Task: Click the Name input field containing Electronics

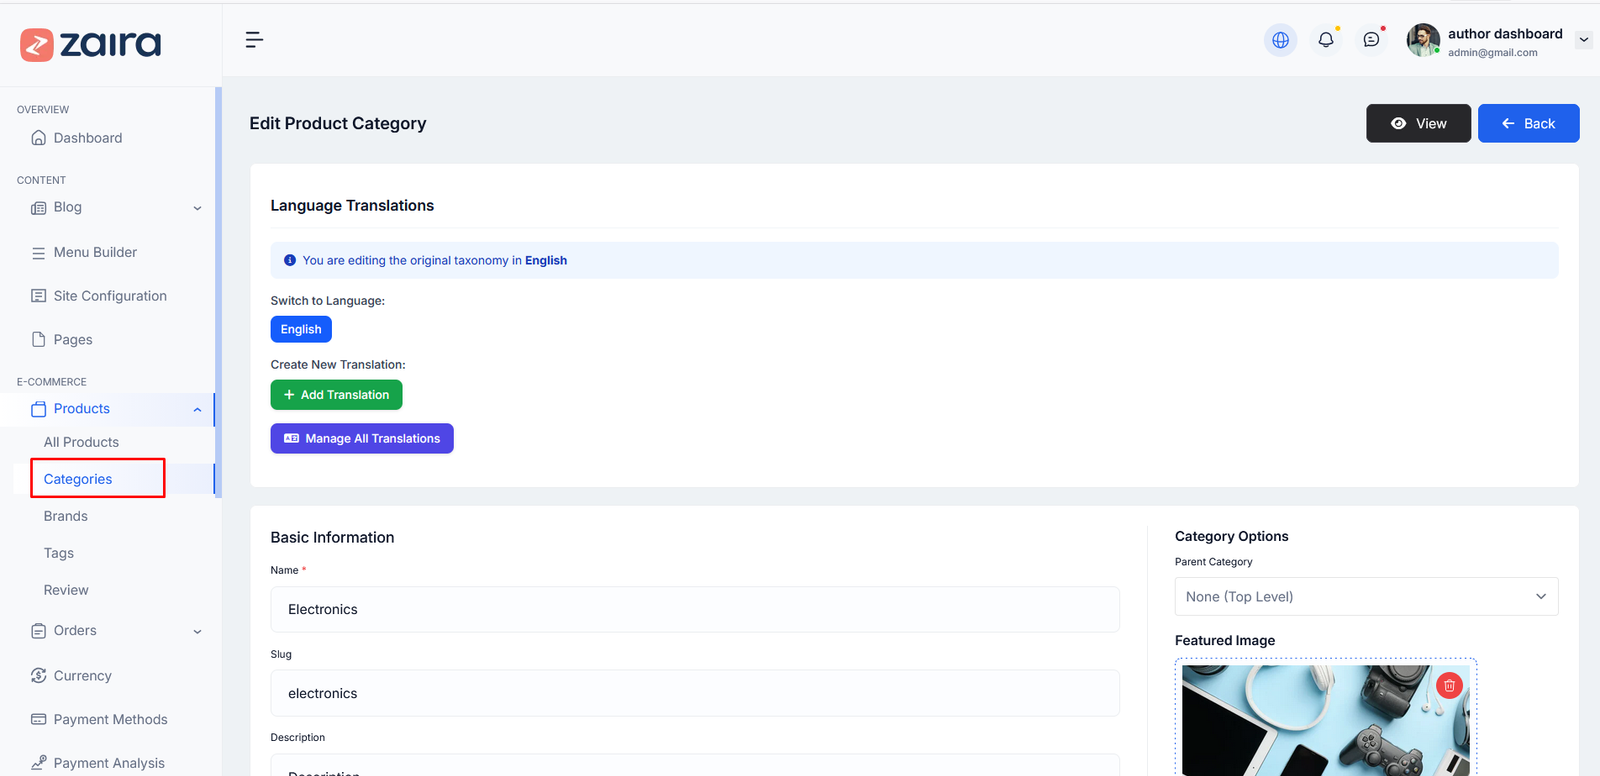Action: coord(694,609)
